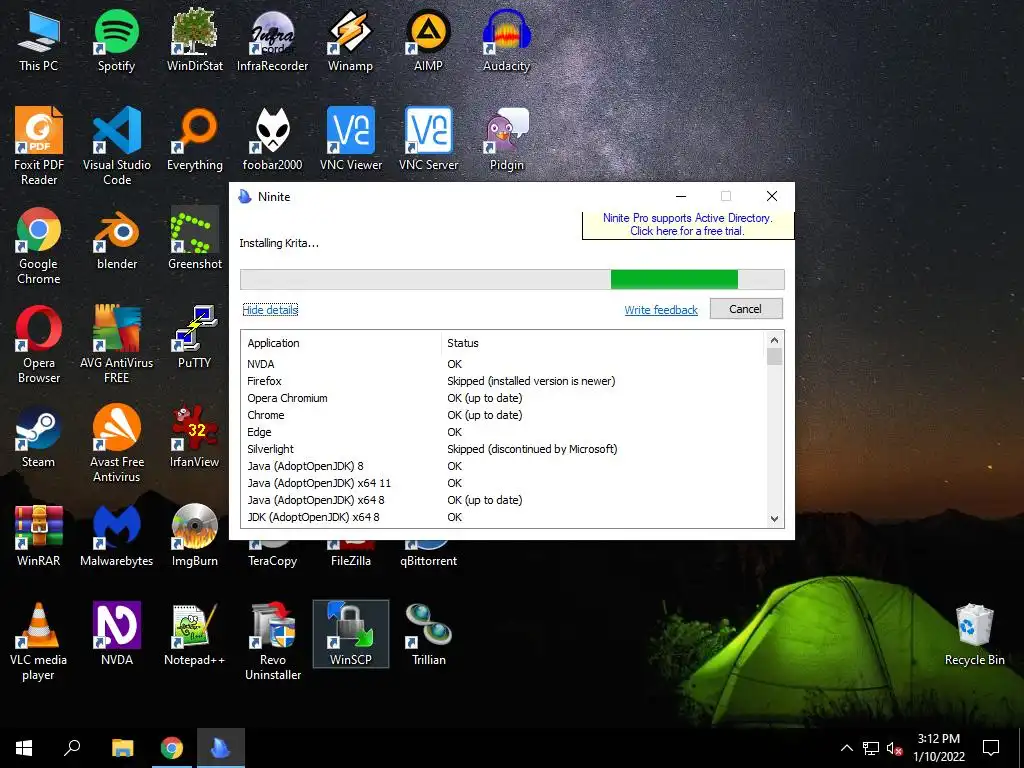
Task: Click the Ninite taskbar button
Action: click(x=221, y=748)
